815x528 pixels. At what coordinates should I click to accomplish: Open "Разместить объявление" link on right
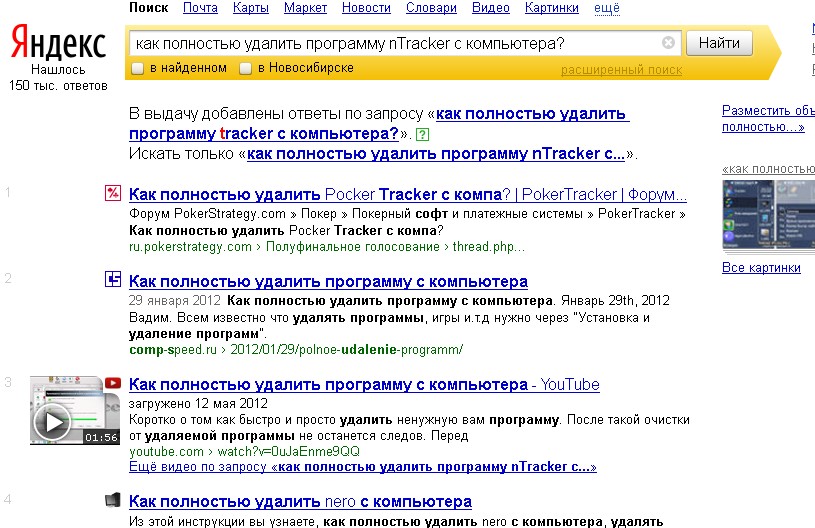(768, 118)
